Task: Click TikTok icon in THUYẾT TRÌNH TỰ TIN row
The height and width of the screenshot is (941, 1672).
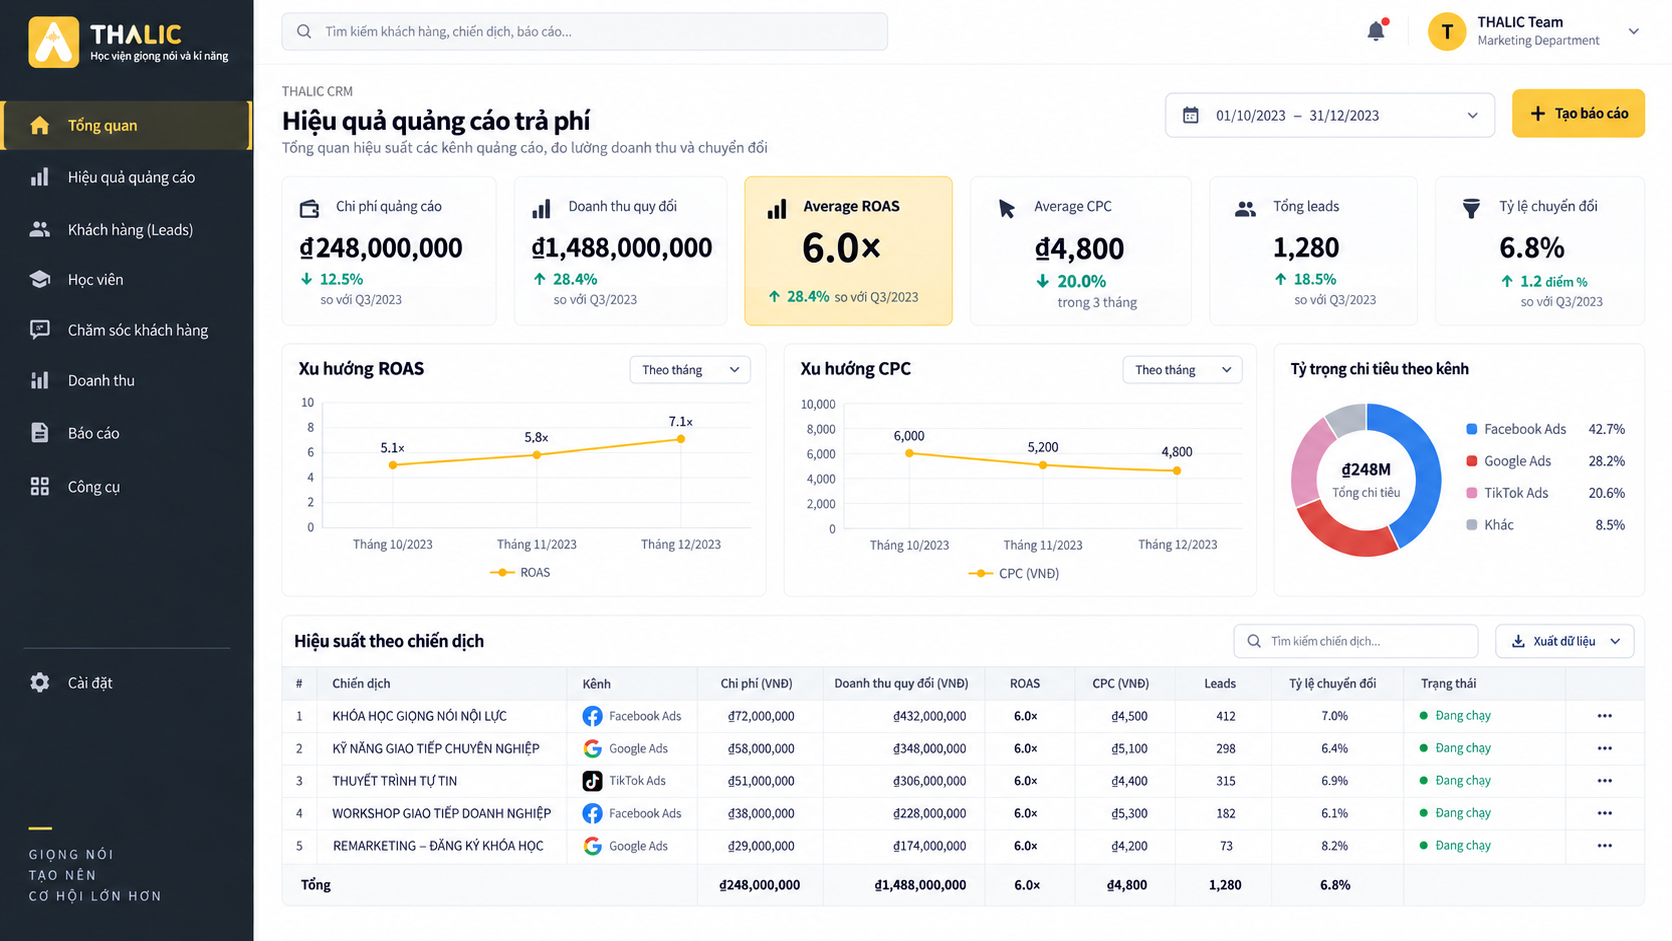Action: point(592,781)
